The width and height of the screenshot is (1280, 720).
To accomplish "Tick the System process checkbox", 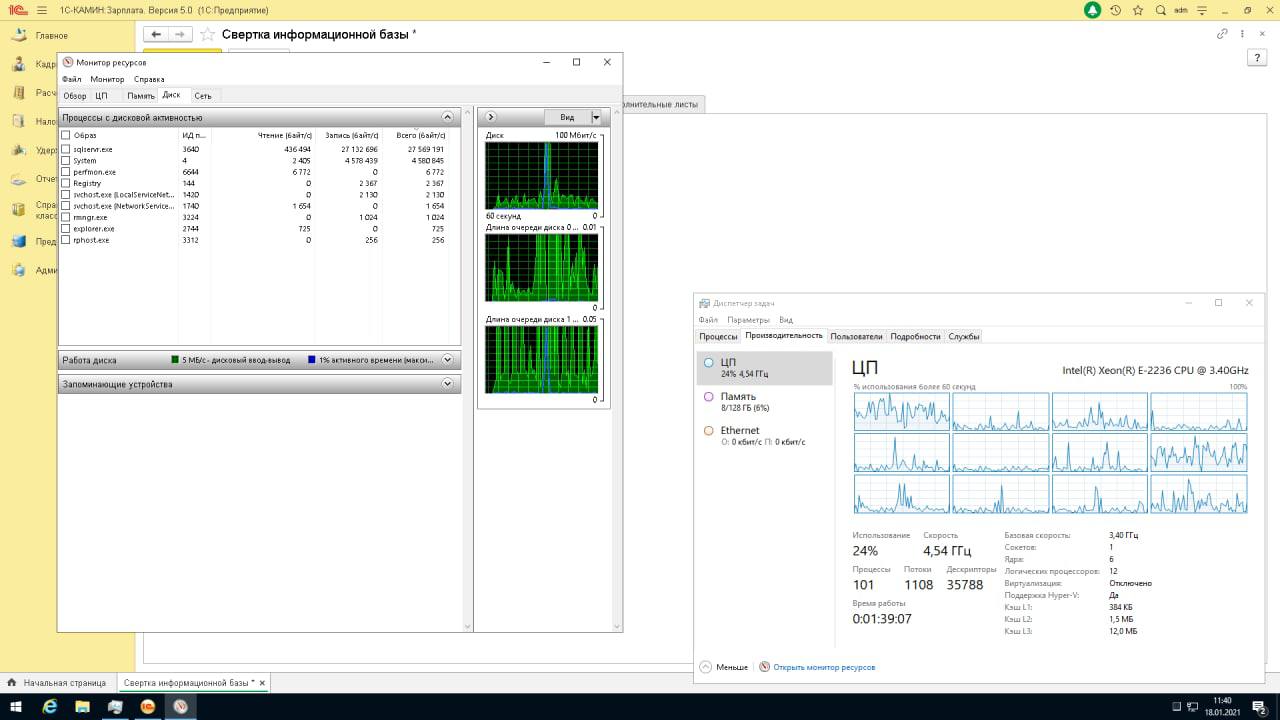I will click(66, 160).
